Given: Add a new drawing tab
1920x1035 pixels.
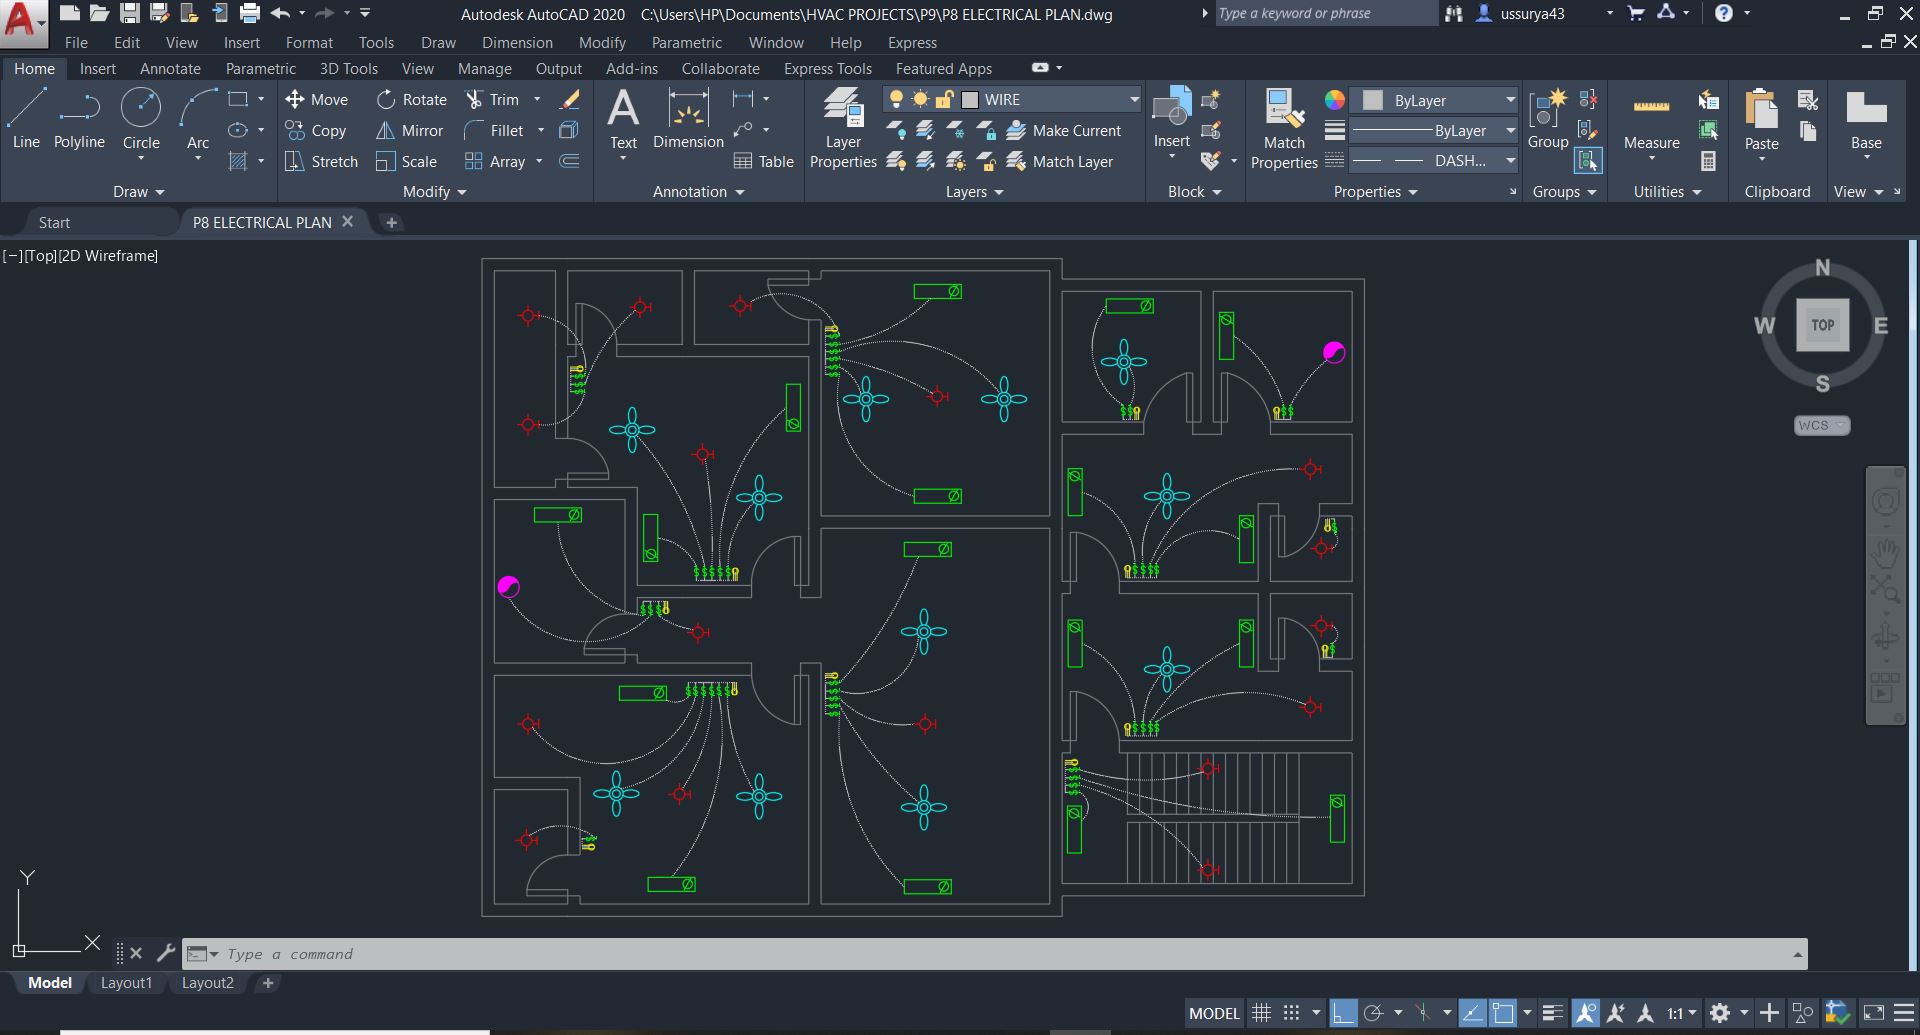Looking at the screenshot, I should (x=392, y=223).
